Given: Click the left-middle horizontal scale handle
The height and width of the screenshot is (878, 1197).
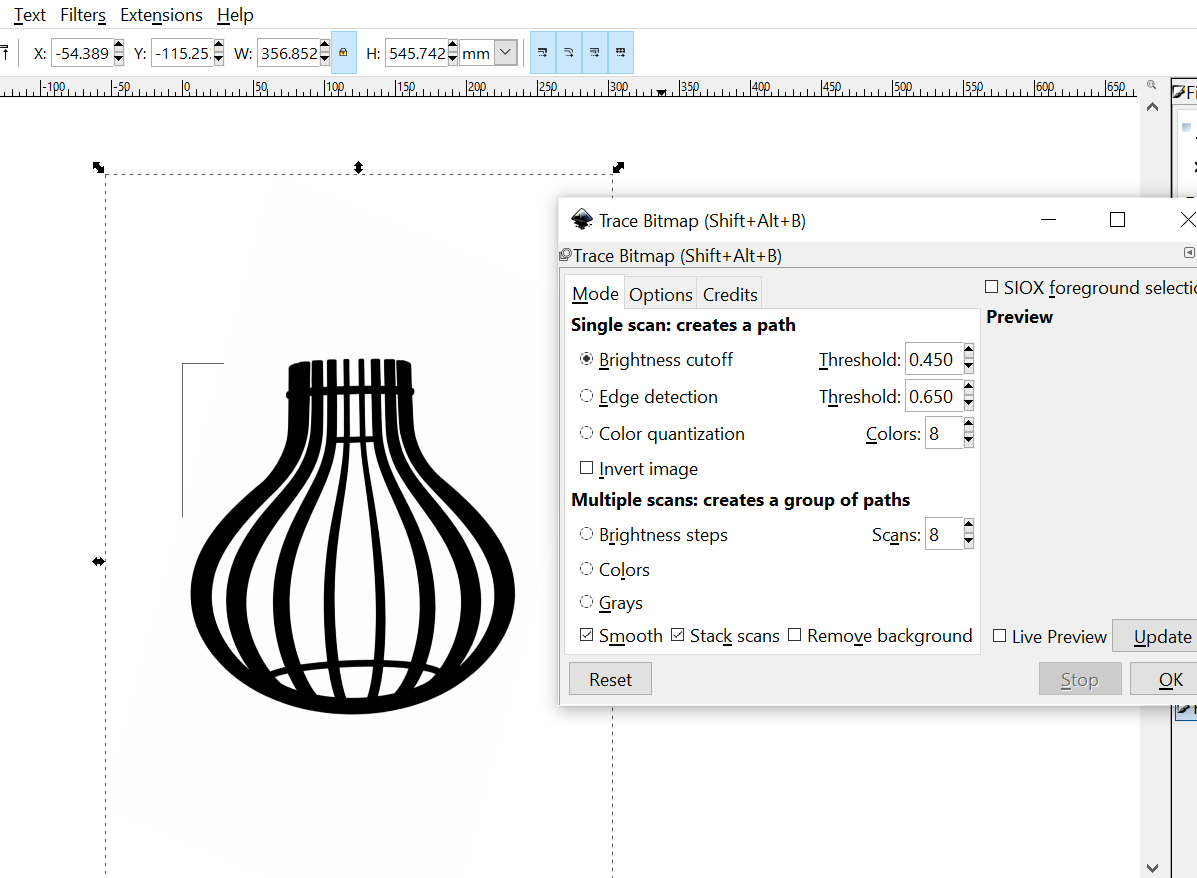Looking at the screenshot, I should pyautogui.click(x=98, y=561).
